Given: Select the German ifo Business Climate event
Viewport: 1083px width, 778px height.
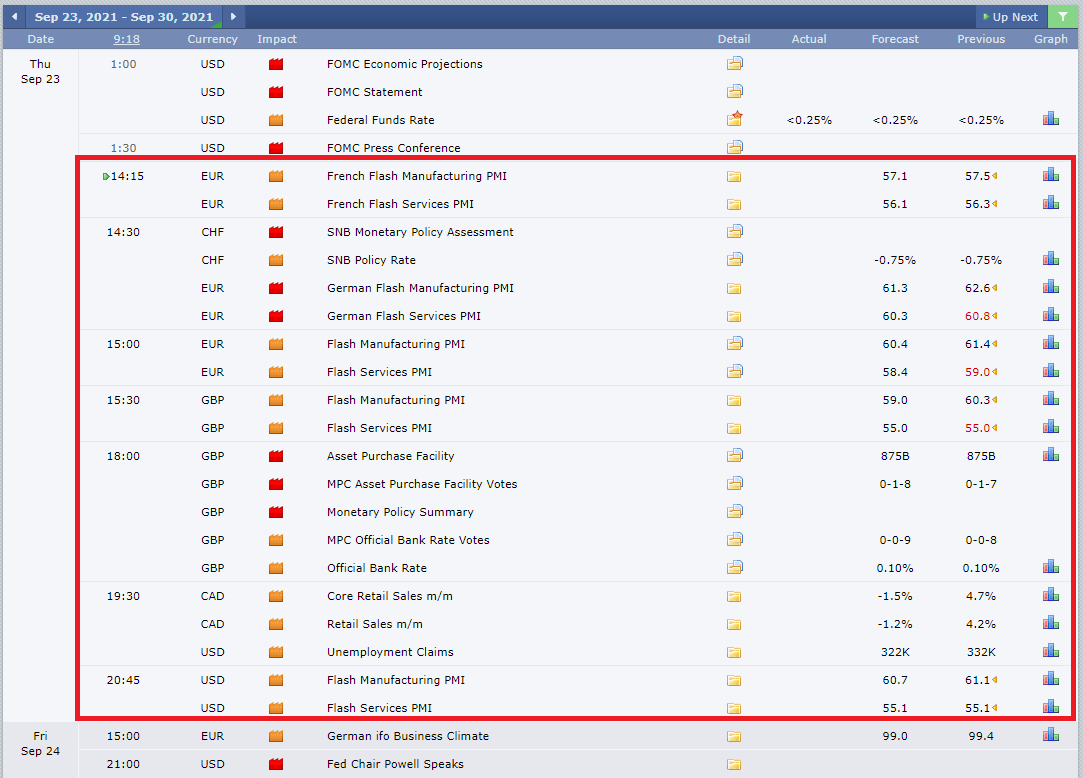Looking at the screenshot, I should (408, 736).
